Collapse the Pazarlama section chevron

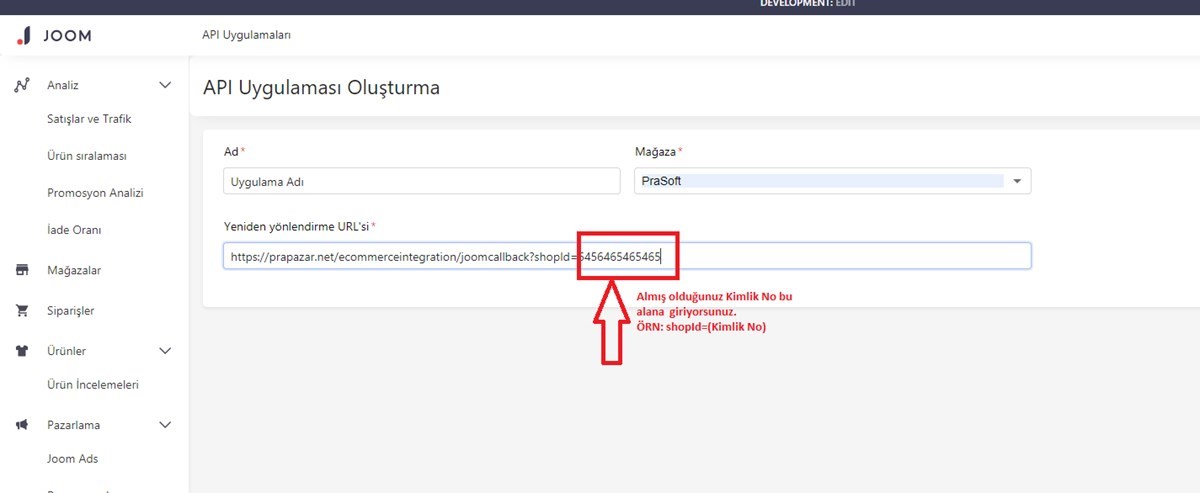pyautogui.click(x=166, y=425)
